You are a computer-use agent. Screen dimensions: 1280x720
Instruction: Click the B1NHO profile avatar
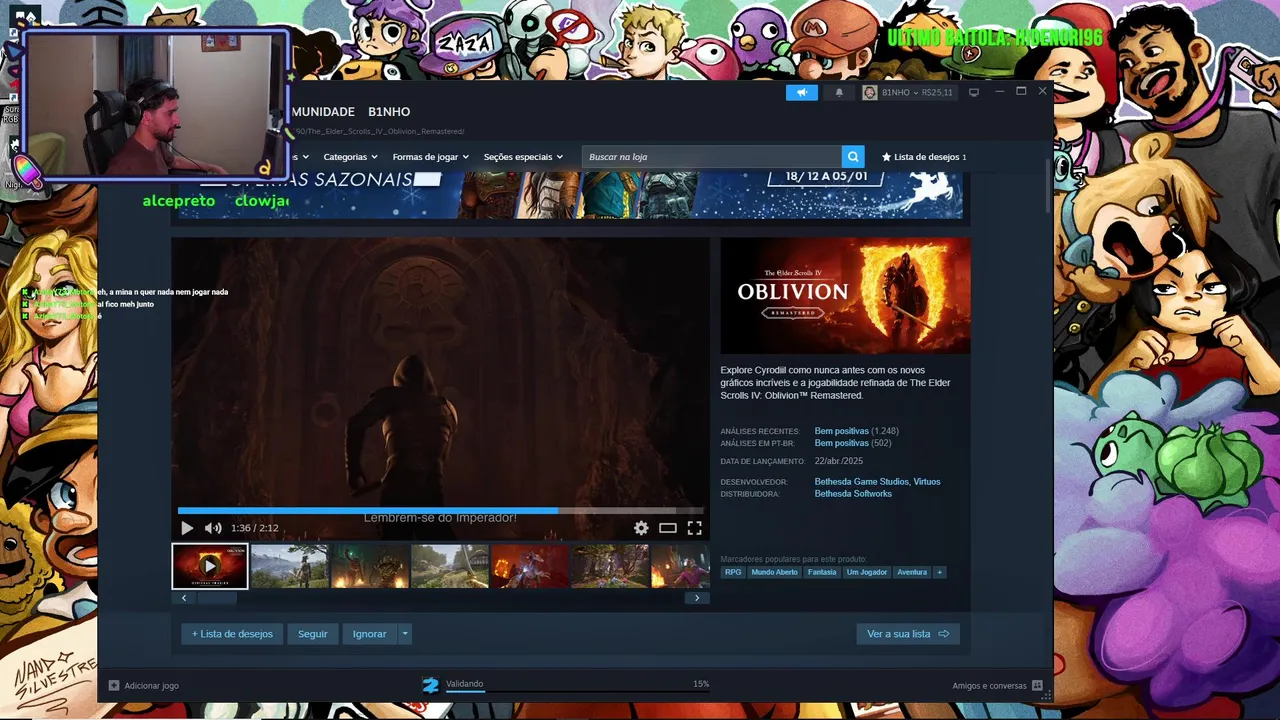pyautogui.click(x=870, y=92)
